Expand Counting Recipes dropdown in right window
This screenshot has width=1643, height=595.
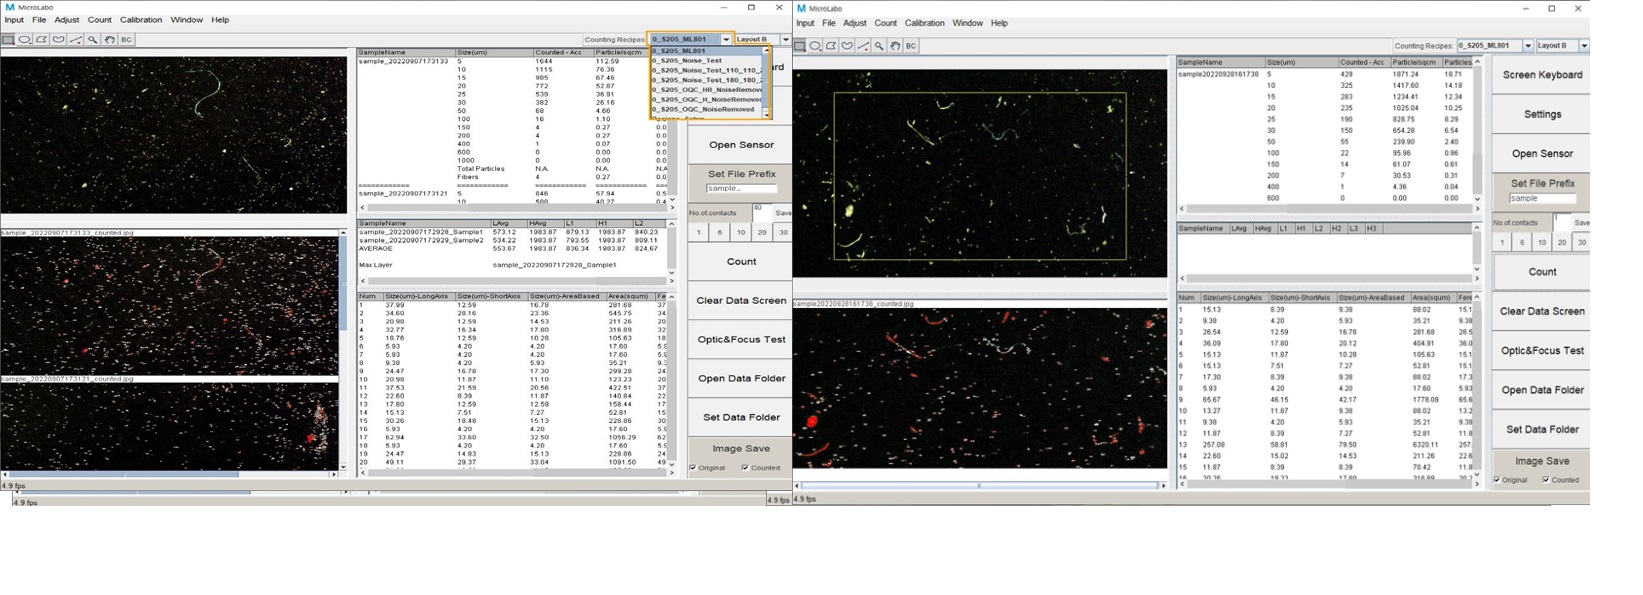click(x=1528, y=46)
